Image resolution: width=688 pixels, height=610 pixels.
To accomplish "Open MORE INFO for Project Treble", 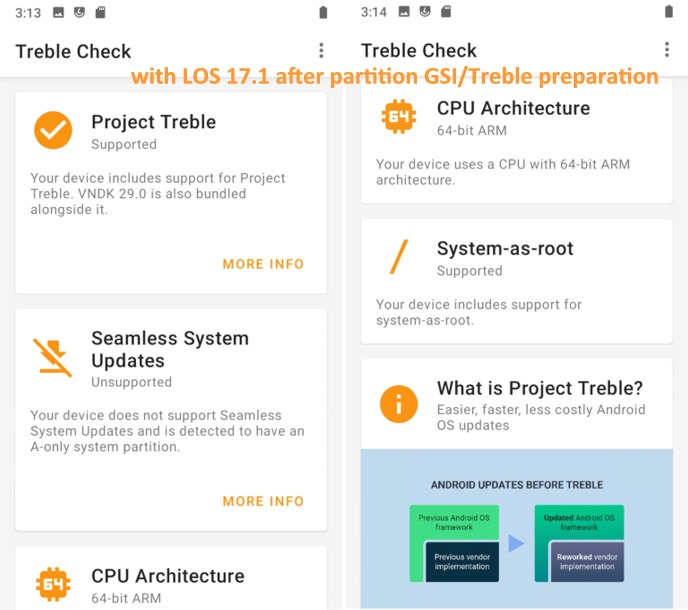I will point(263,264).
